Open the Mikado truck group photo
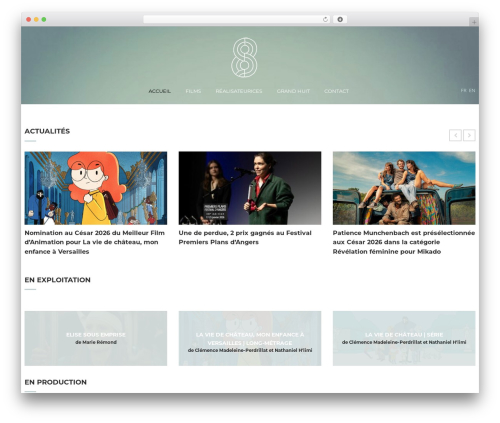Viewport: 500px width, 423px height. click(404, 188)
